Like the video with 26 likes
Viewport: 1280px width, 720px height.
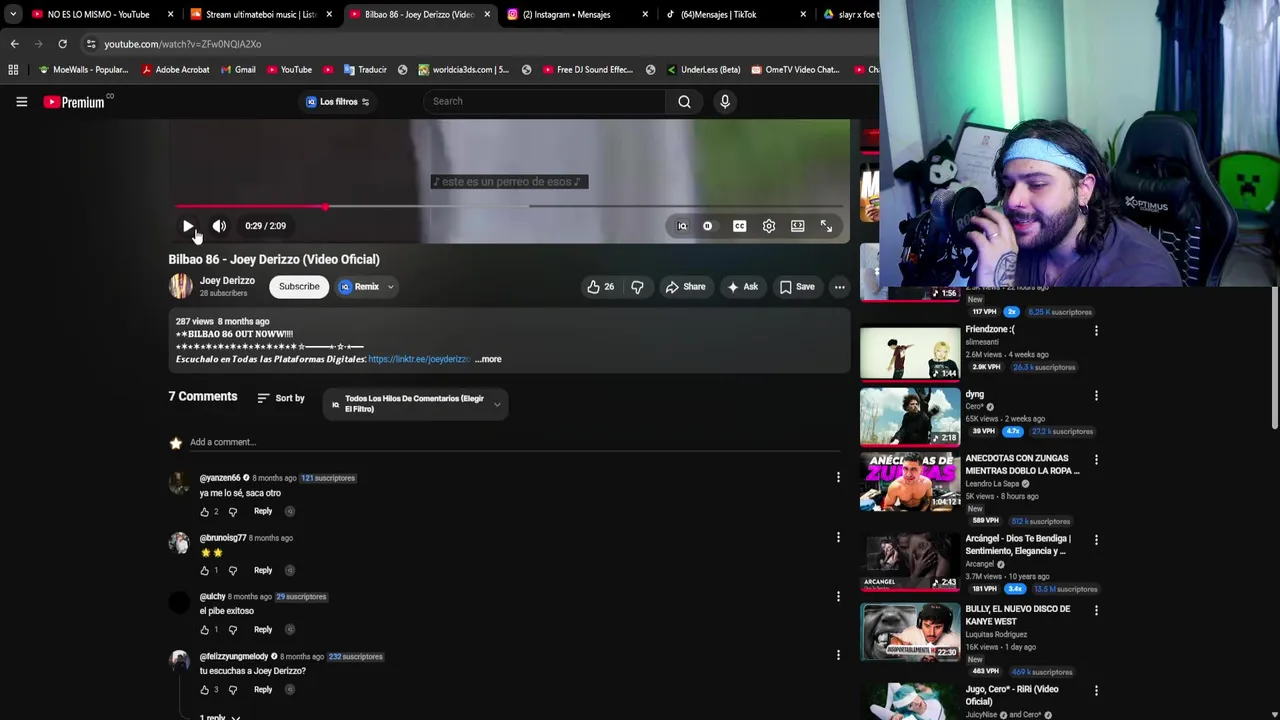[x=601, y=287]
